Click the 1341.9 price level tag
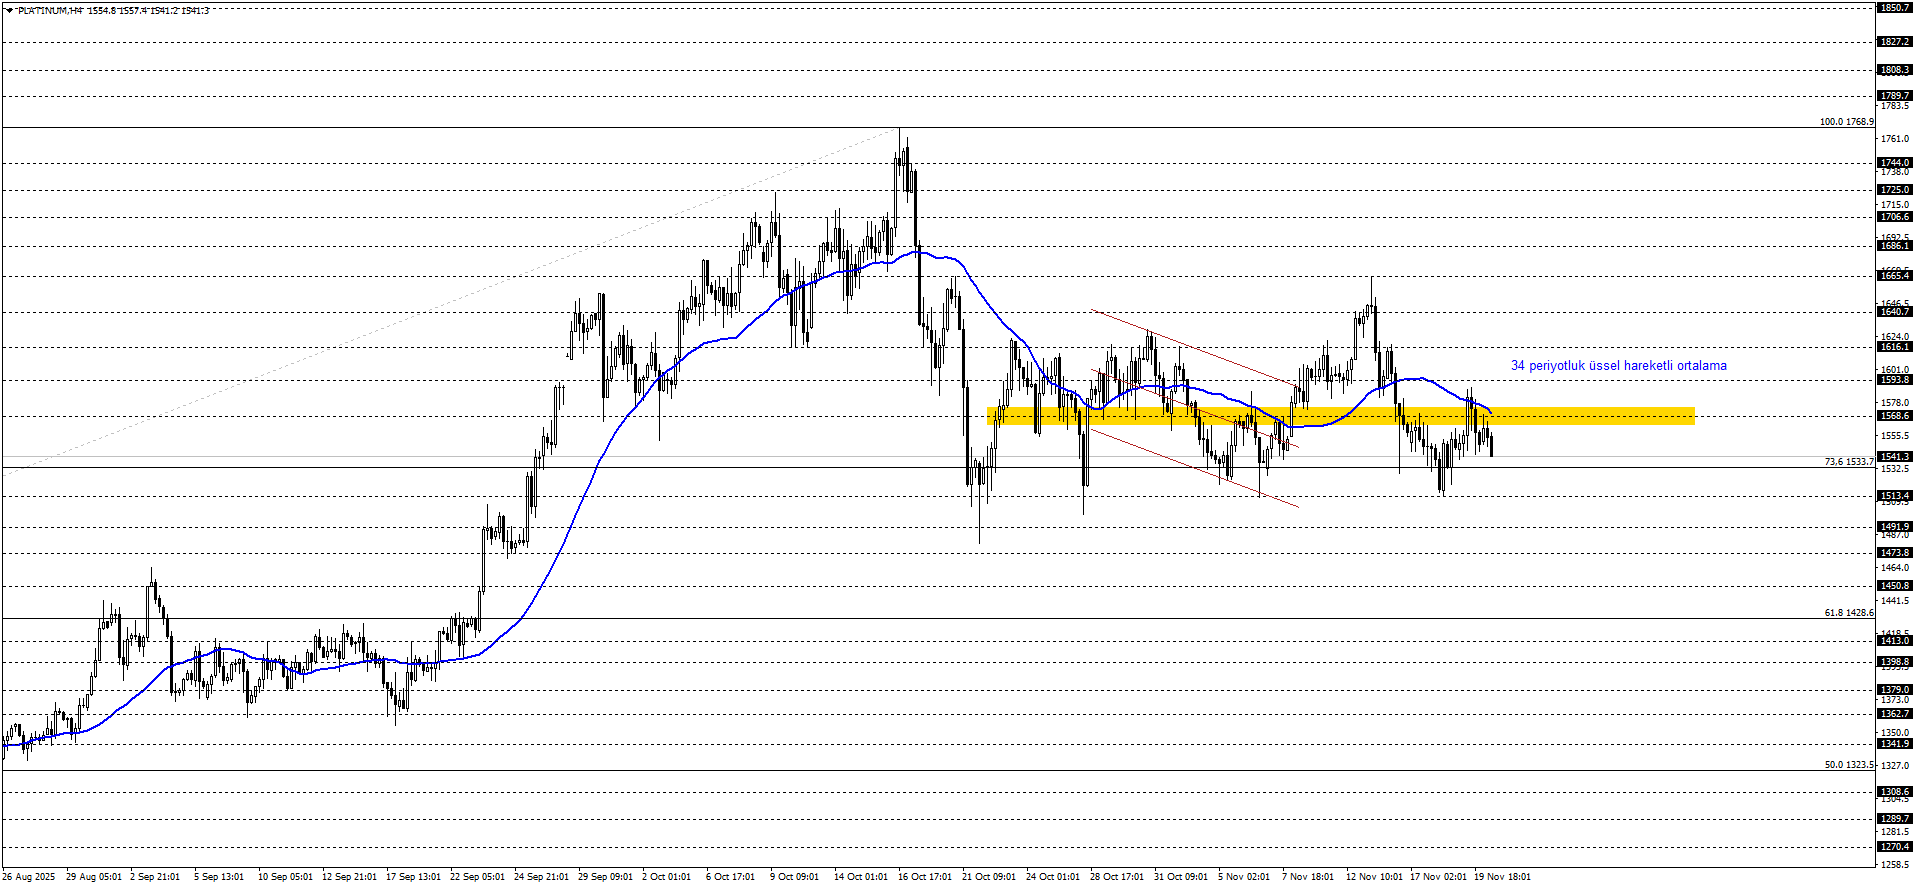The width and height of the screenshot is (1916, 888). pos(1894,744)
